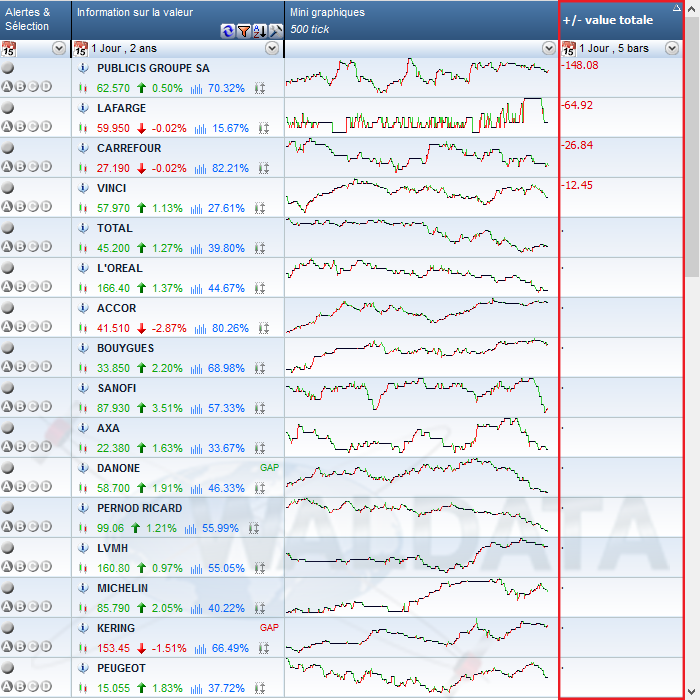Open the '1 Jour , 2 ans' dropdown
Viewport: 700px width, 700px height.
point(272,48)
